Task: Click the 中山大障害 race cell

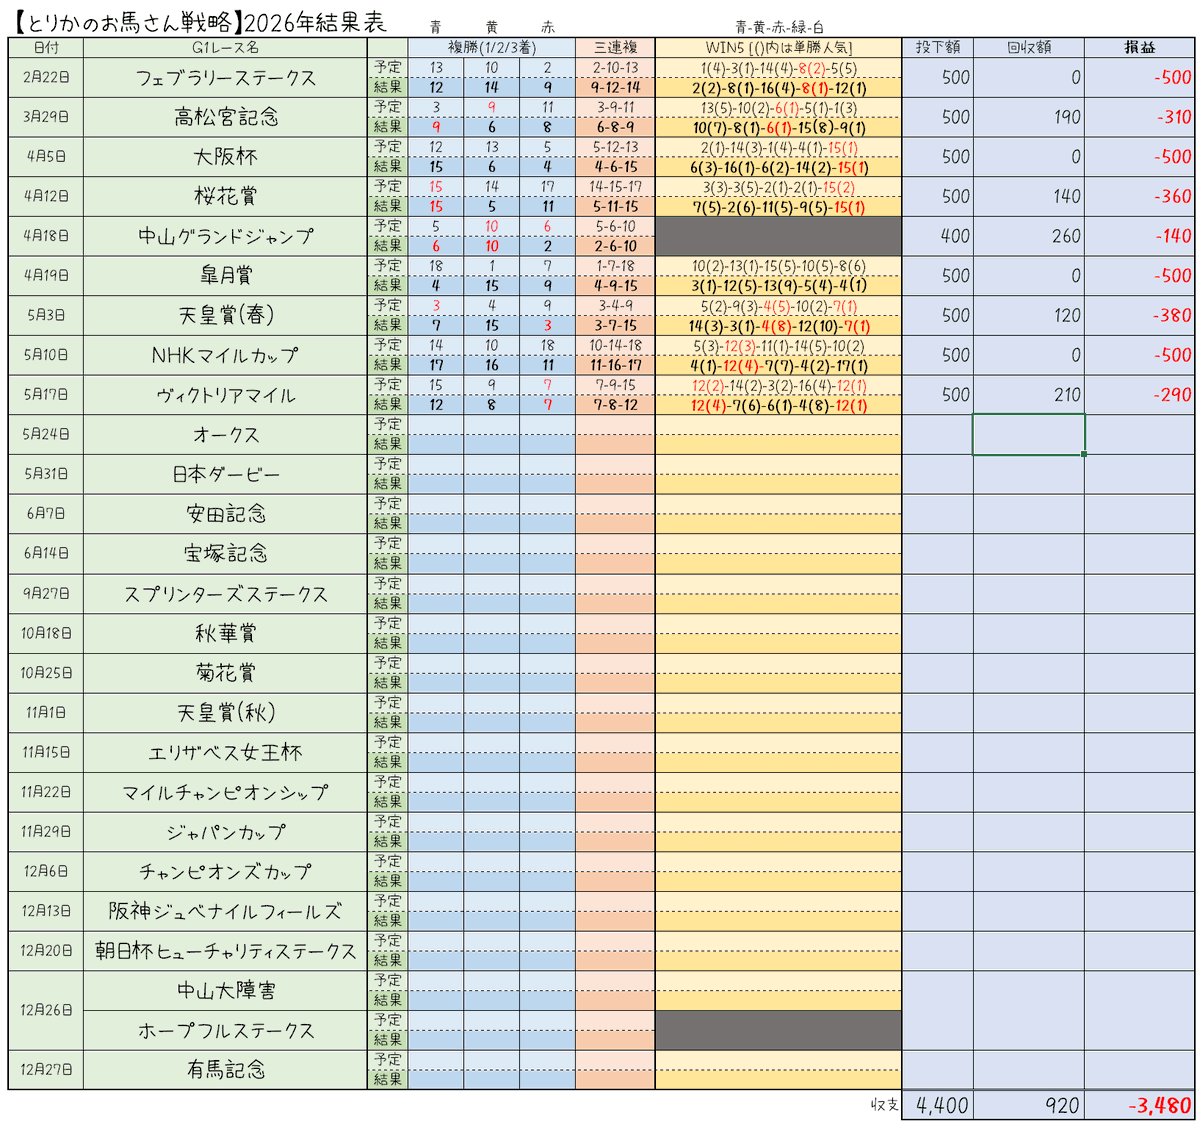Action: click(x=225, y=990)
